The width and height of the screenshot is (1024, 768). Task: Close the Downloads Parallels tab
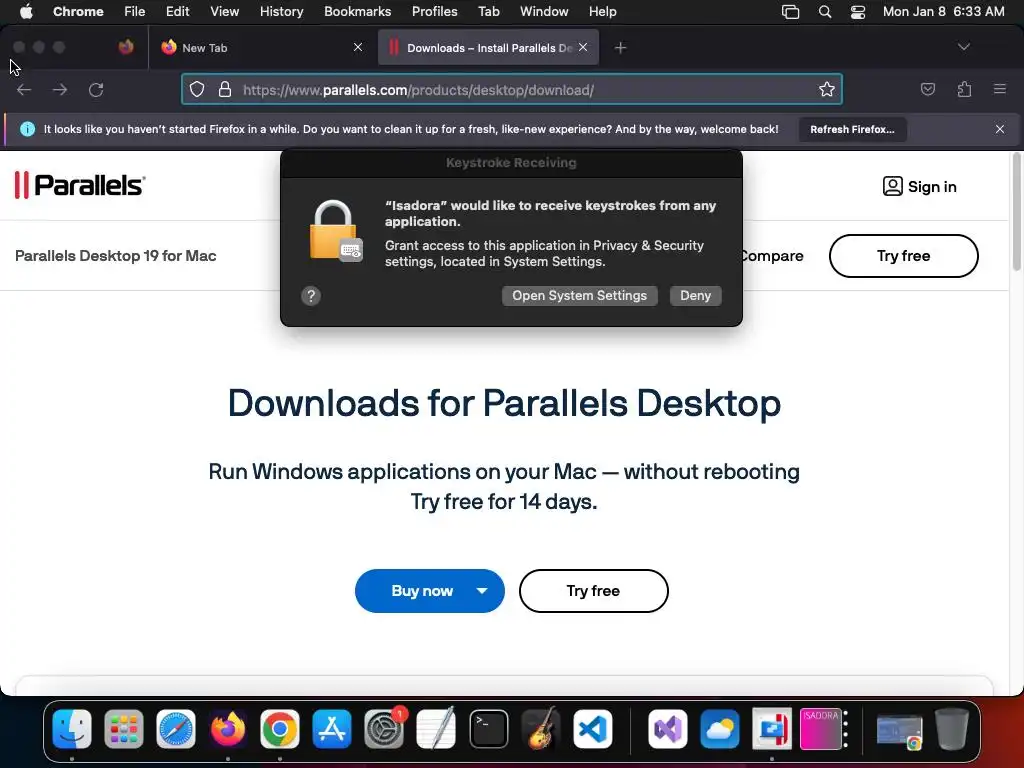(583, 47)
